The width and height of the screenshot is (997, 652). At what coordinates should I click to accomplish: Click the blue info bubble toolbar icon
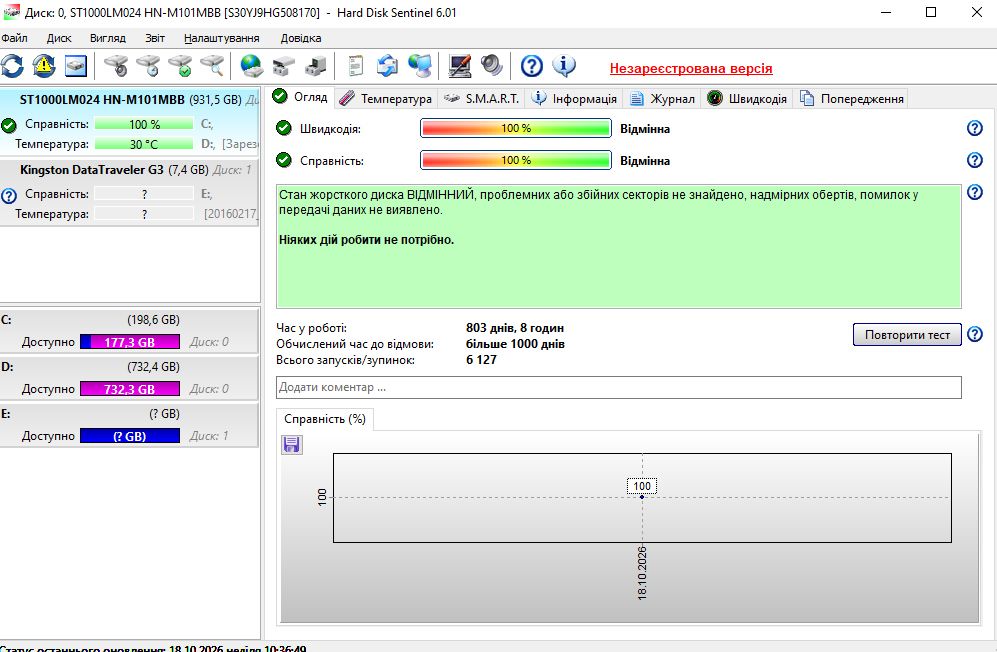click(x=564, y=66)
